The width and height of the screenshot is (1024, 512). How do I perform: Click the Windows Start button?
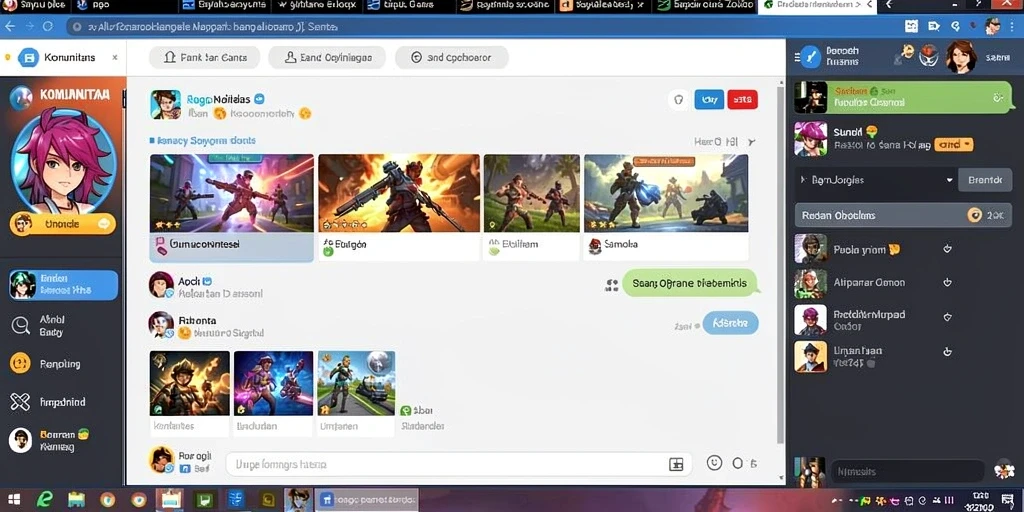click(x=13, y=500)
